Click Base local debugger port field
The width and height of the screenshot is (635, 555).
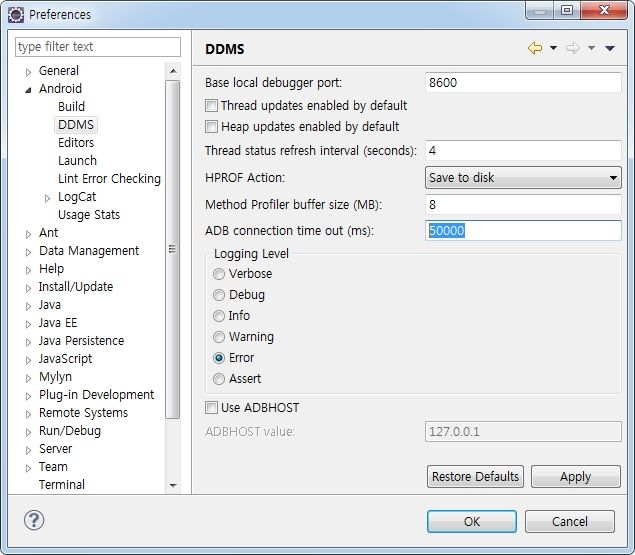(523, 83)
